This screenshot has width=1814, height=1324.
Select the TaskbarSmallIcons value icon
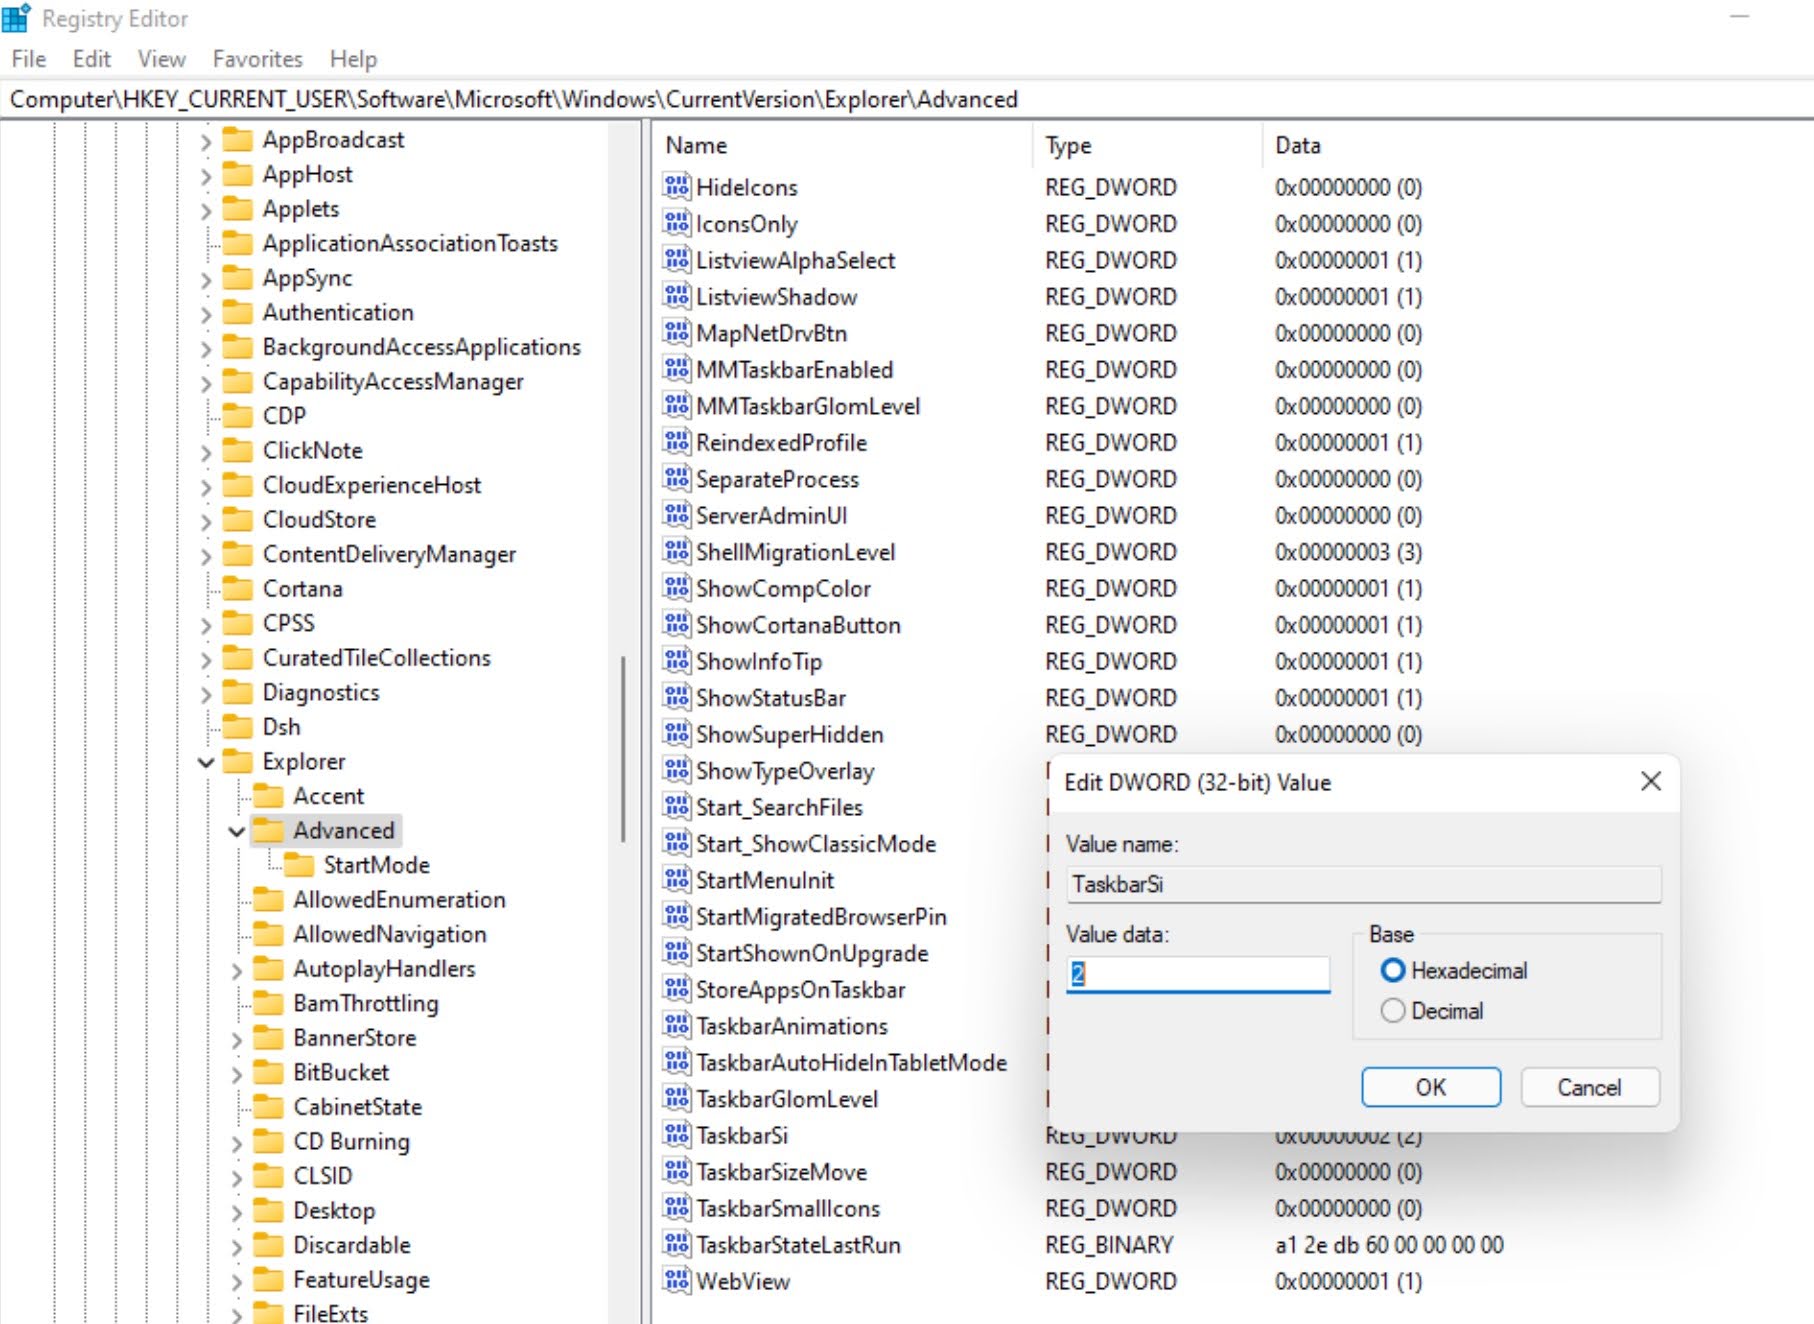tap(677, 1208)
